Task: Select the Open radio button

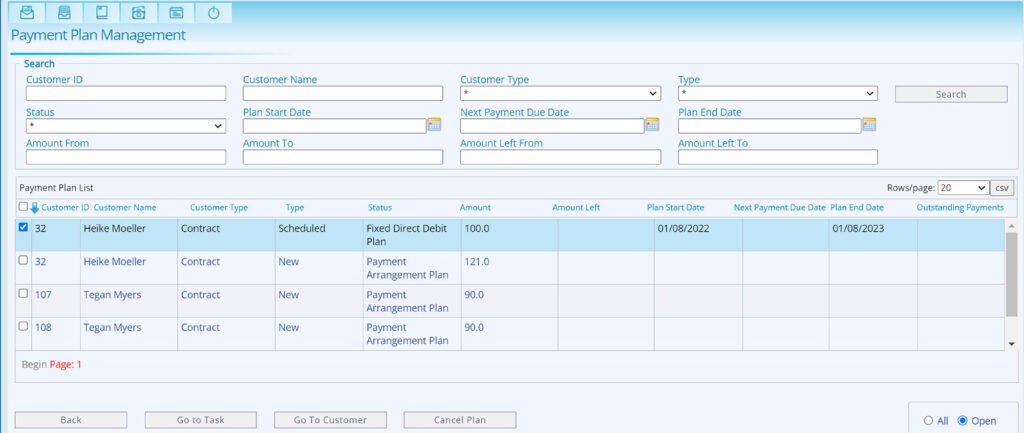Action: (x=961, y=421)
